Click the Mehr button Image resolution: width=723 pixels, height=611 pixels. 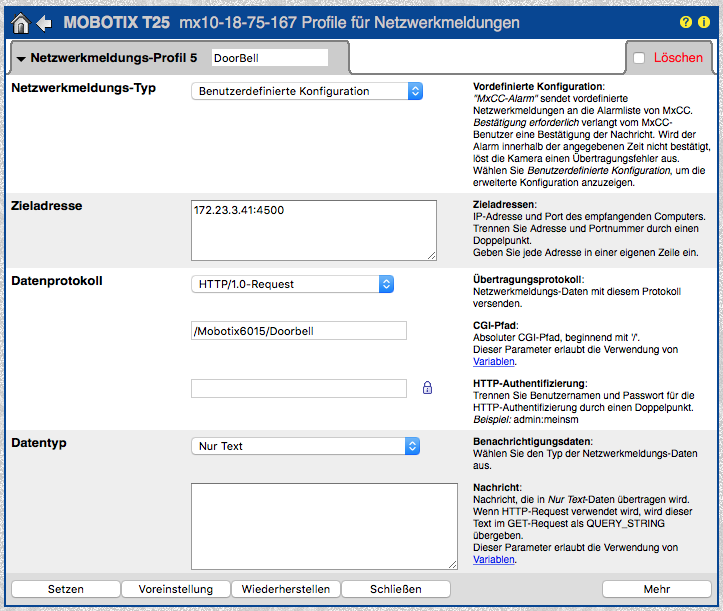[x=657, y=589]
